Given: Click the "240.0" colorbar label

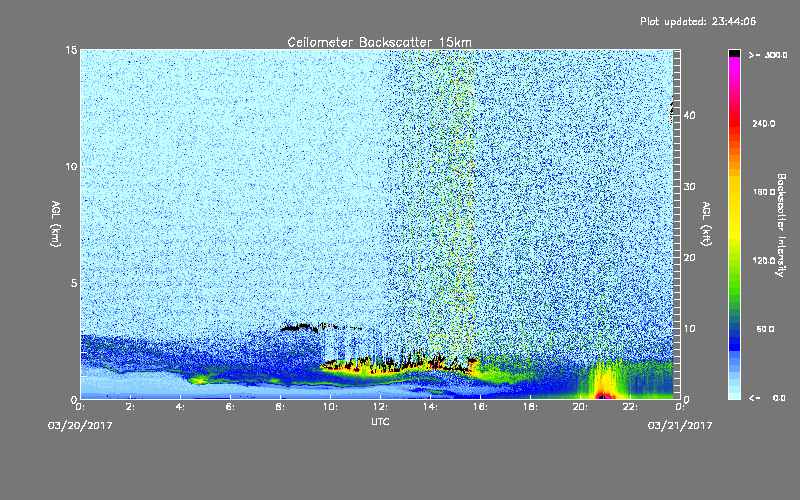Looking at the screenshot, I should [764, 123].
